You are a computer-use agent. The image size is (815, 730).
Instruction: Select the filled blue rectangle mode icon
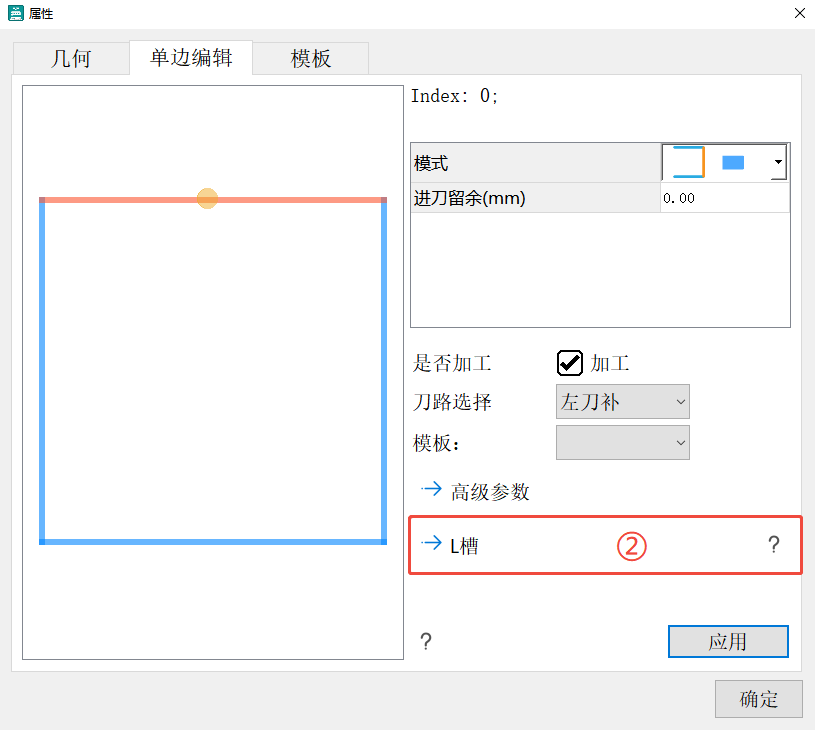tap(733, 163)
